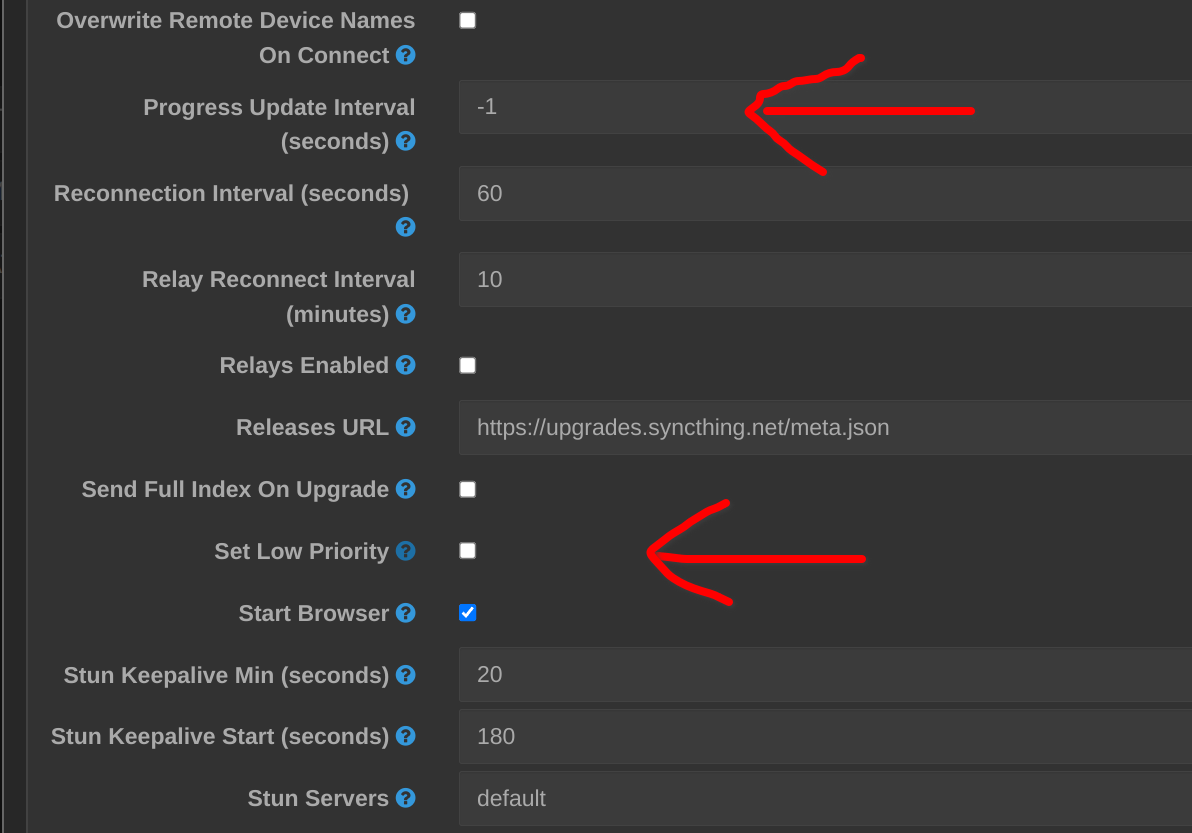Viewport: 1192px width, 833px height.
Task: Click the Stun Servers help icon
Action: (405, 798)
